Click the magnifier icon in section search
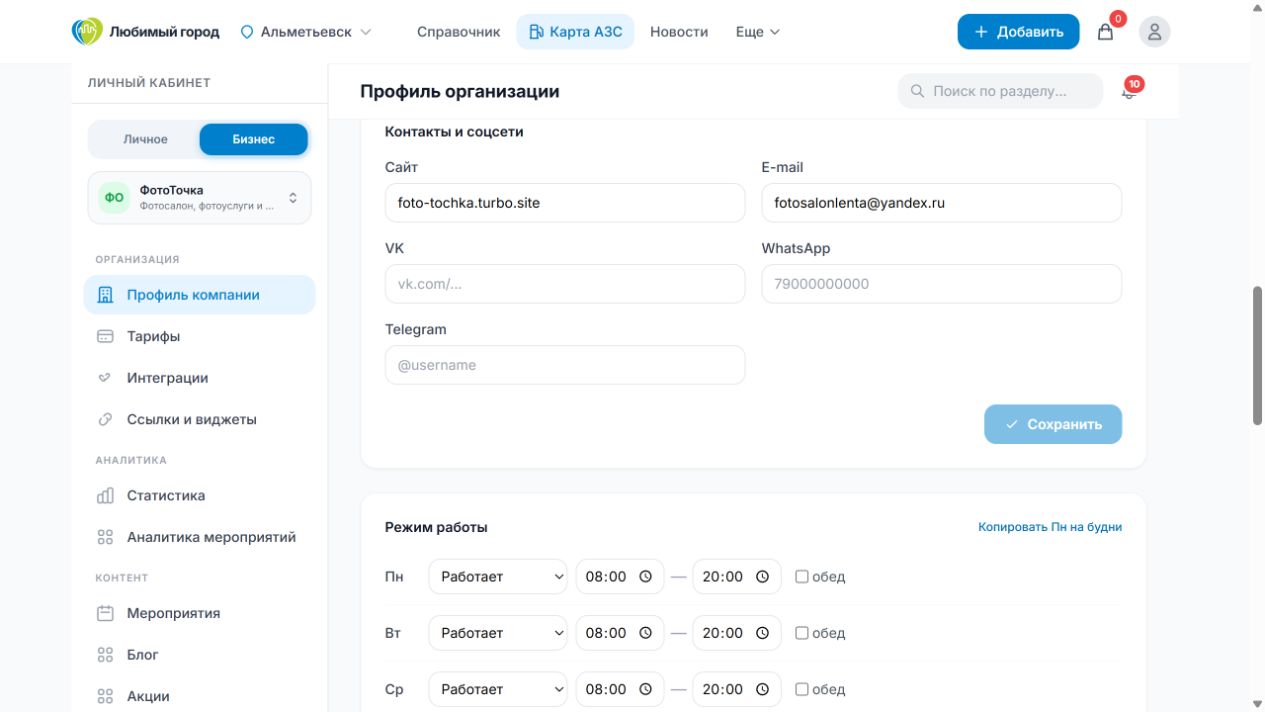 pyautogui.click(x=917, y=91)
